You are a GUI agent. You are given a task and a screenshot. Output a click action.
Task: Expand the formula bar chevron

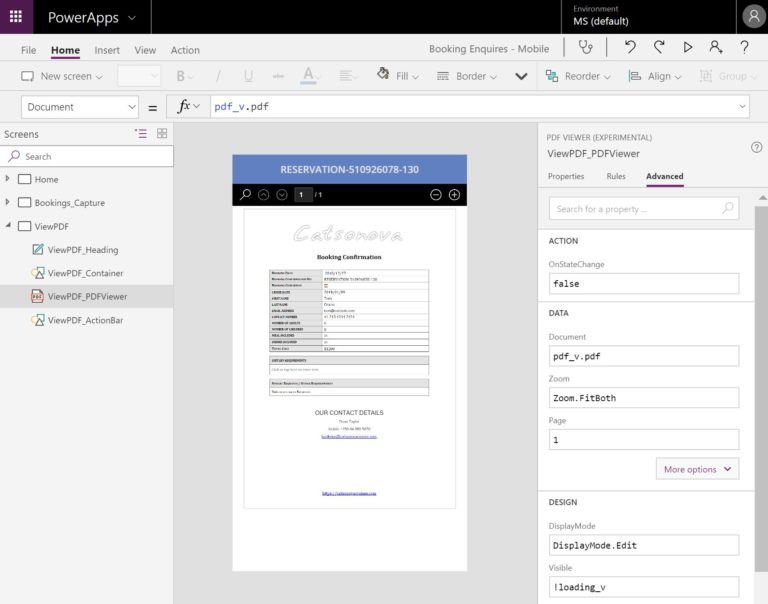click(742, 106)
